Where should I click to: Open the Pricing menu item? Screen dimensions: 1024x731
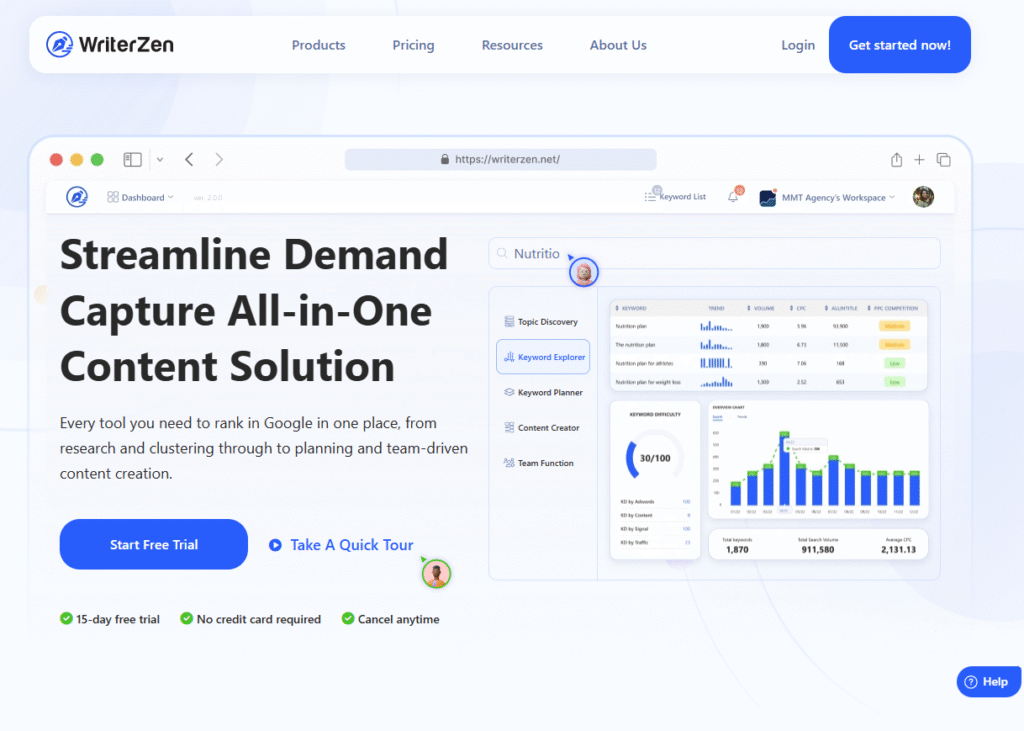pyautogui.click(x=413, y=45)
